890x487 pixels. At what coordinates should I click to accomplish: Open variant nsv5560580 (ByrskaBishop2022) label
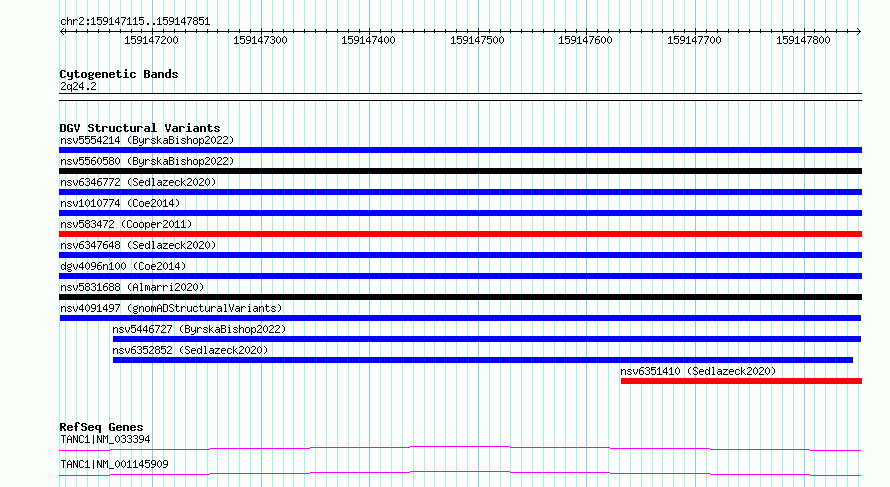[147, 161]
